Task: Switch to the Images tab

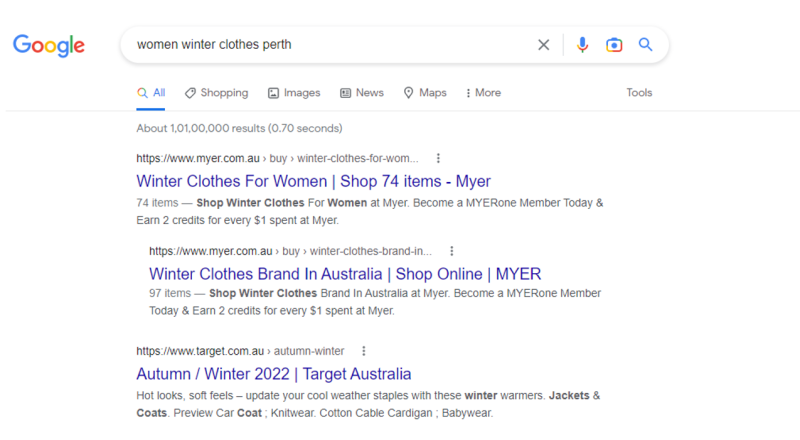Action: pos(294,93)
